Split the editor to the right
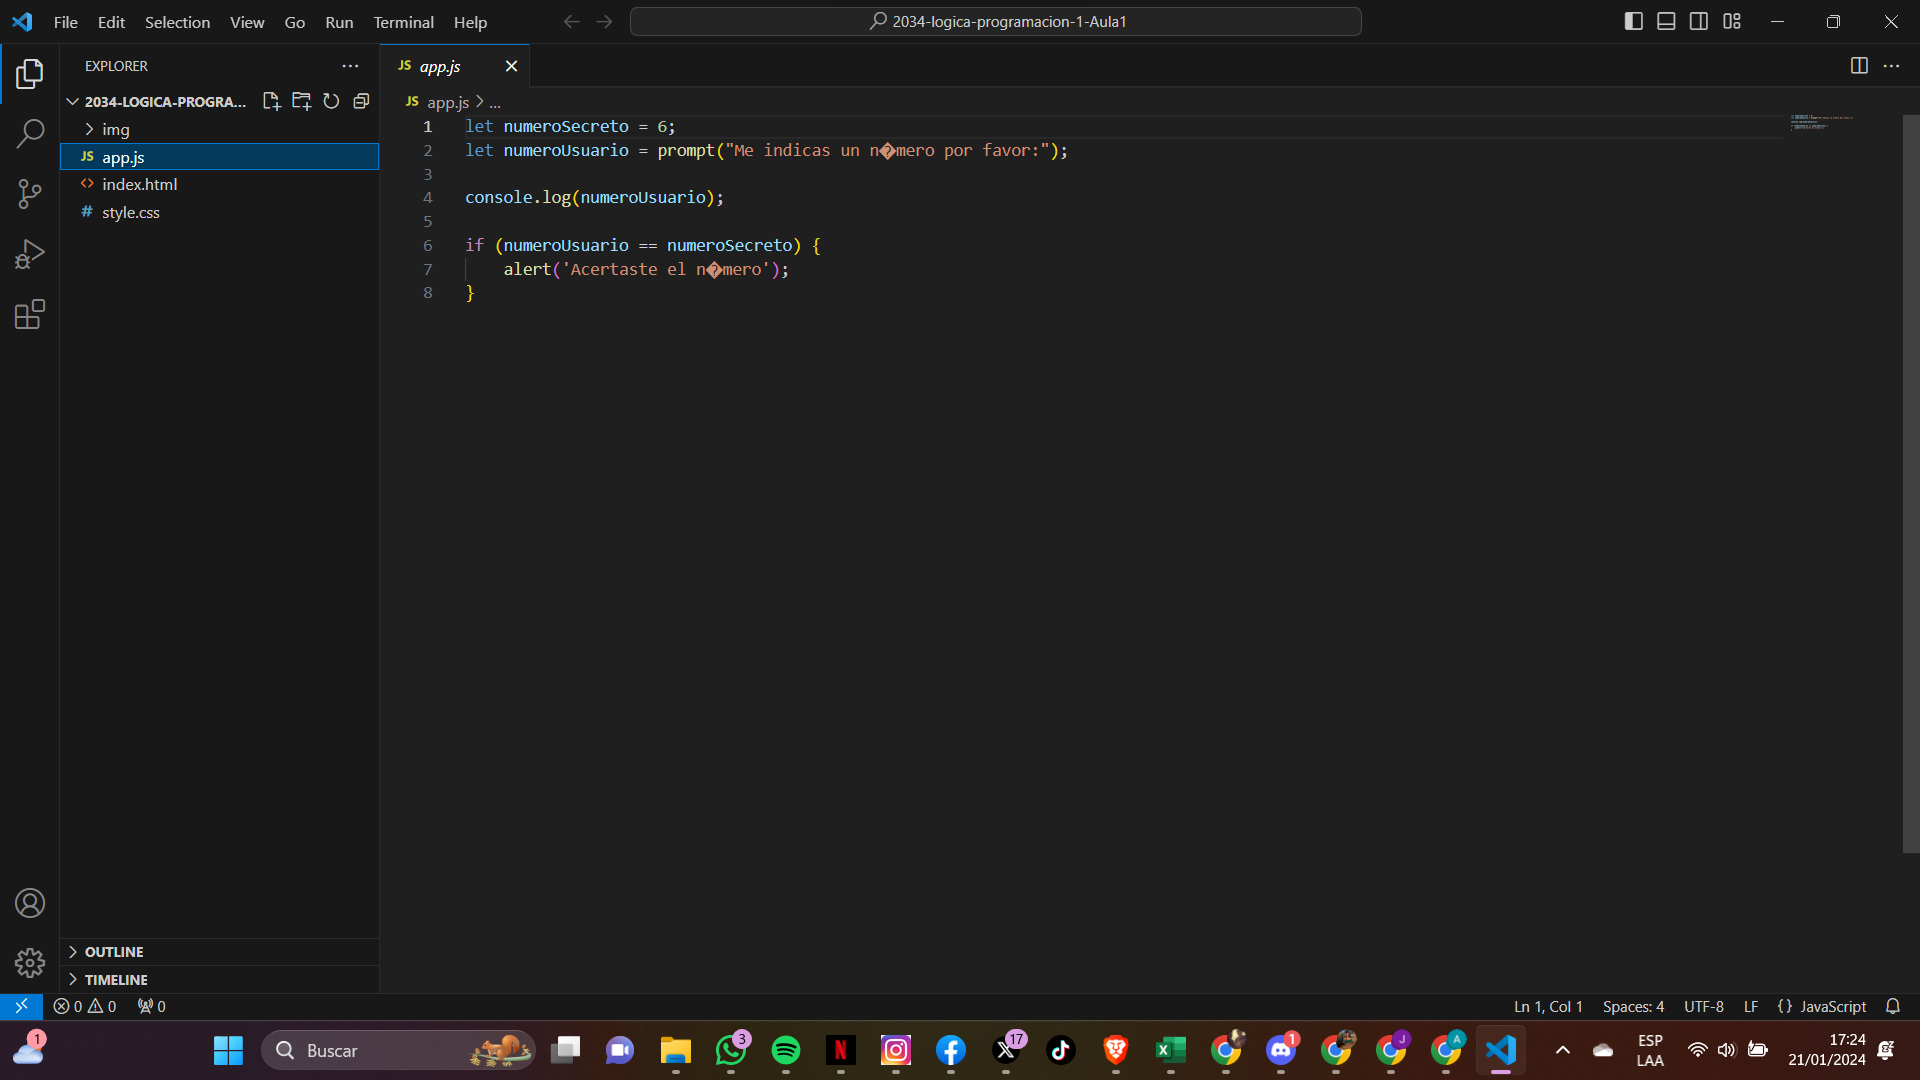 (x=1859, y=66)
